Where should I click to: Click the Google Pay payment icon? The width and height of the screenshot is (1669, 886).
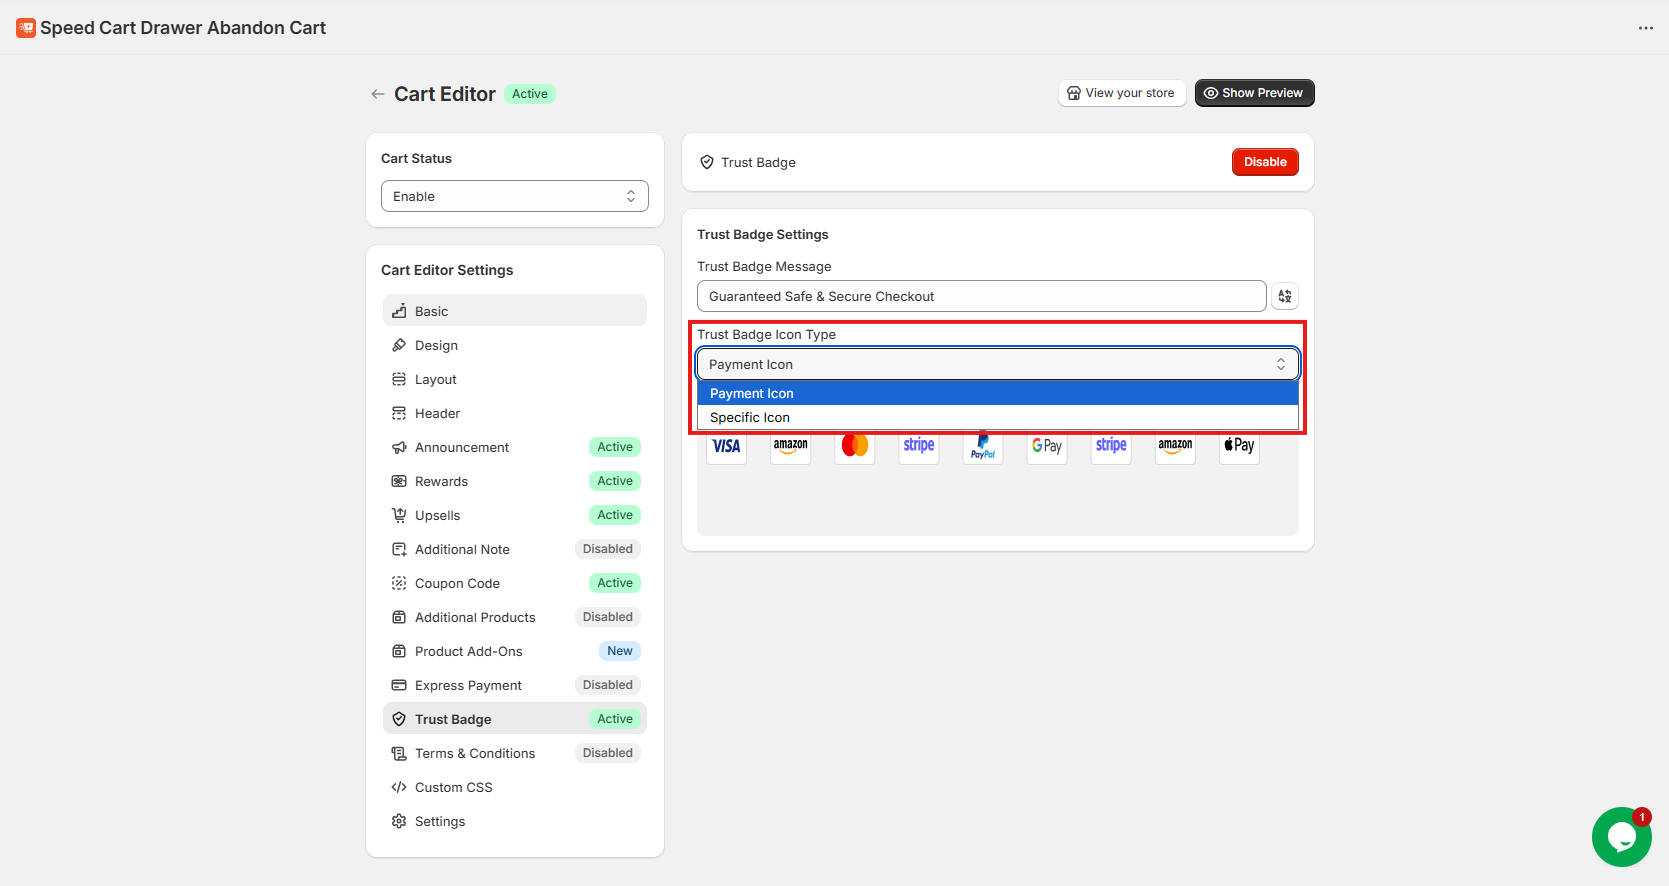(1046, 447)
